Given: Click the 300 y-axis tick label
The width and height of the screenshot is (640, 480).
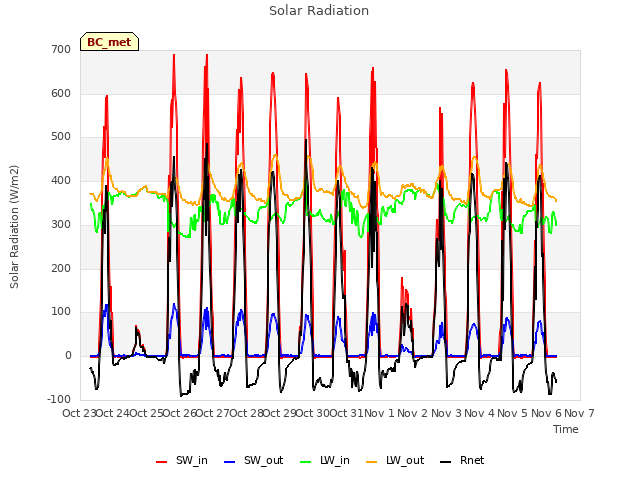Looking at the screenshot, I should pos(61,224).
